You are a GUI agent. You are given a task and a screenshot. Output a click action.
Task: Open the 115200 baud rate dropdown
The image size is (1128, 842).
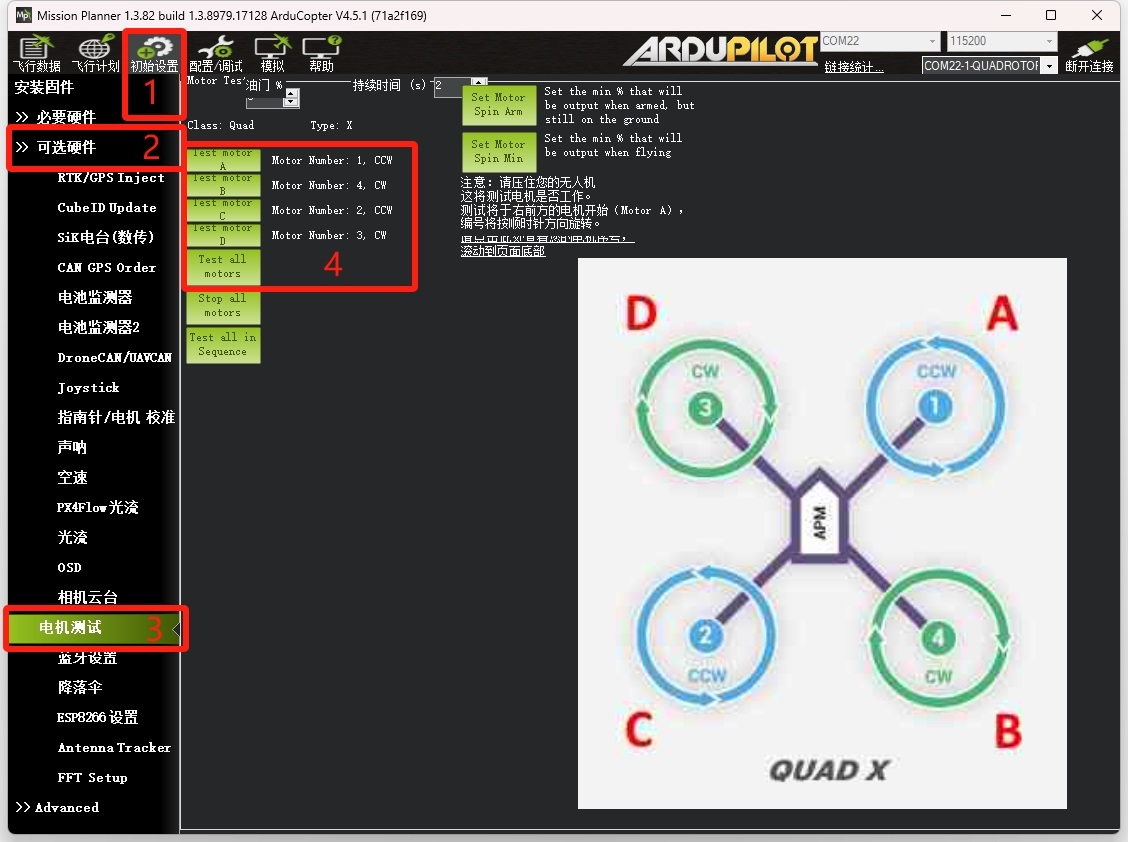(x=1001, y=41)
